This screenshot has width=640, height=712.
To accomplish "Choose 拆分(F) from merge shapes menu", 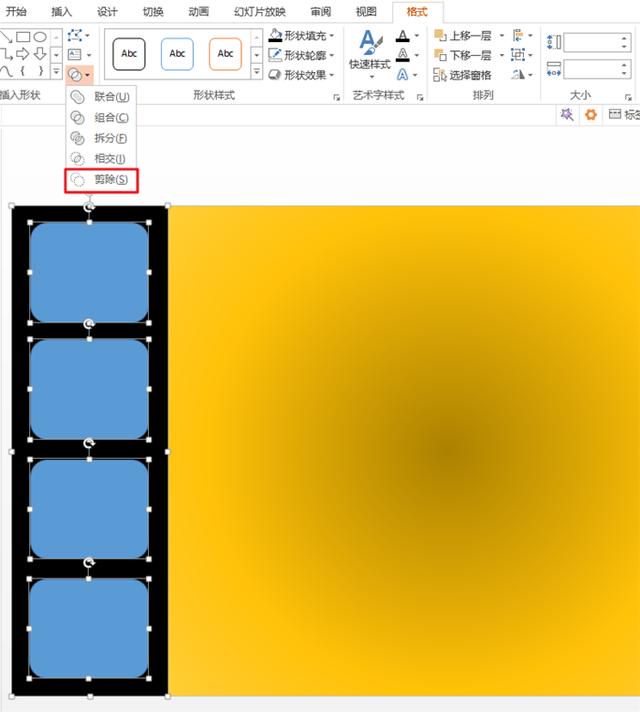I will click(101, 138).
